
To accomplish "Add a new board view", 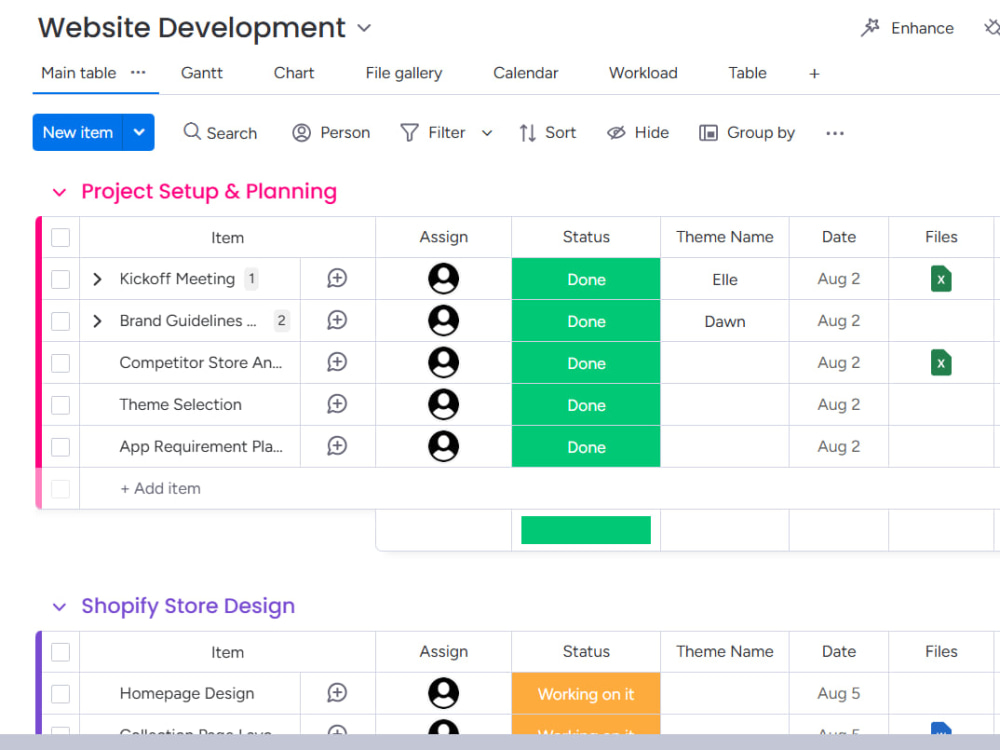I will click(814, 74).
